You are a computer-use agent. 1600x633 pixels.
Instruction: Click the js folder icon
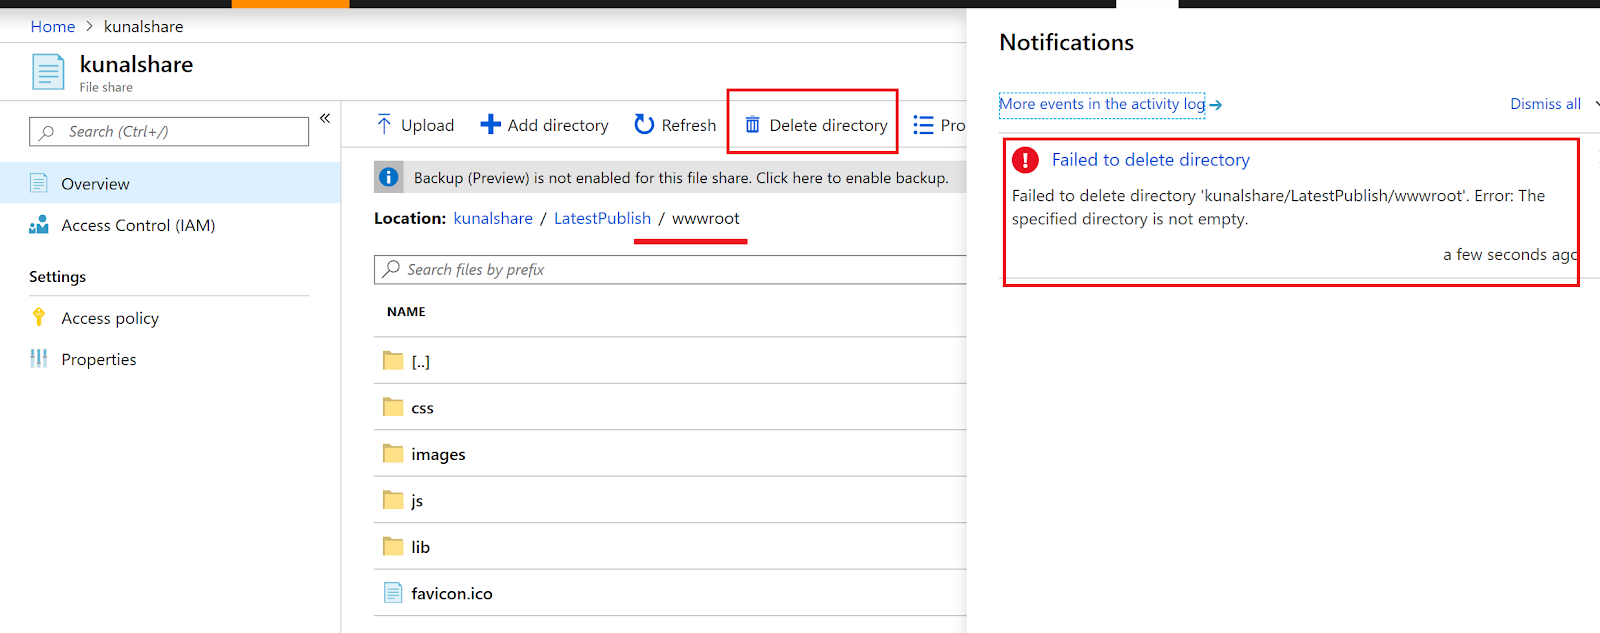click(393, 499)
